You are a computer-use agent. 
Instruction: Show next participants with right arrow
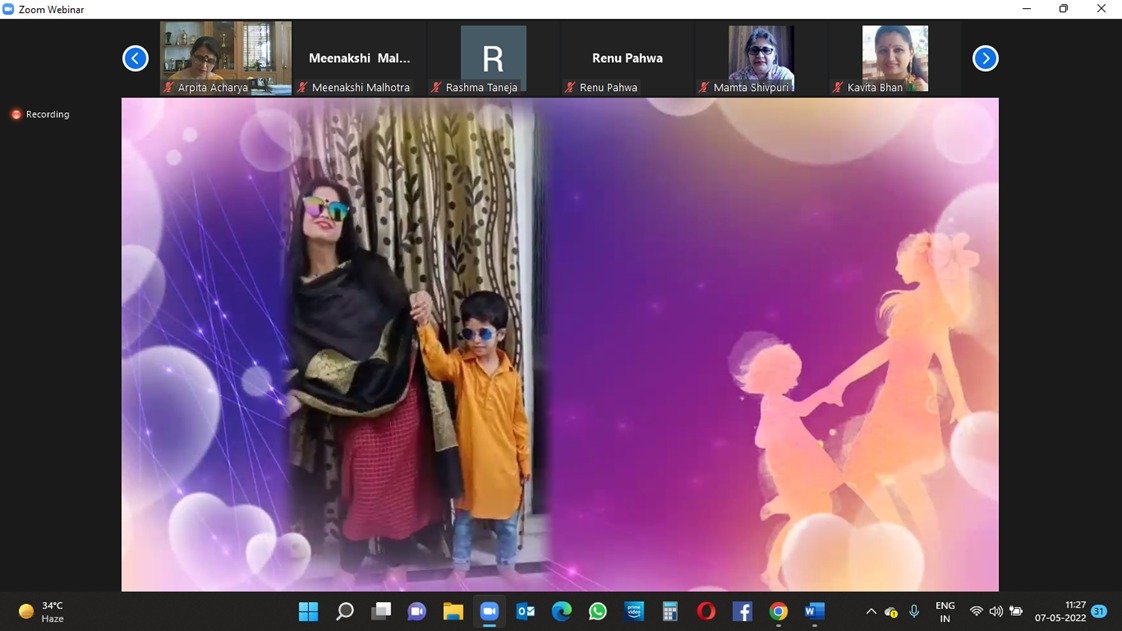[985, 58]
